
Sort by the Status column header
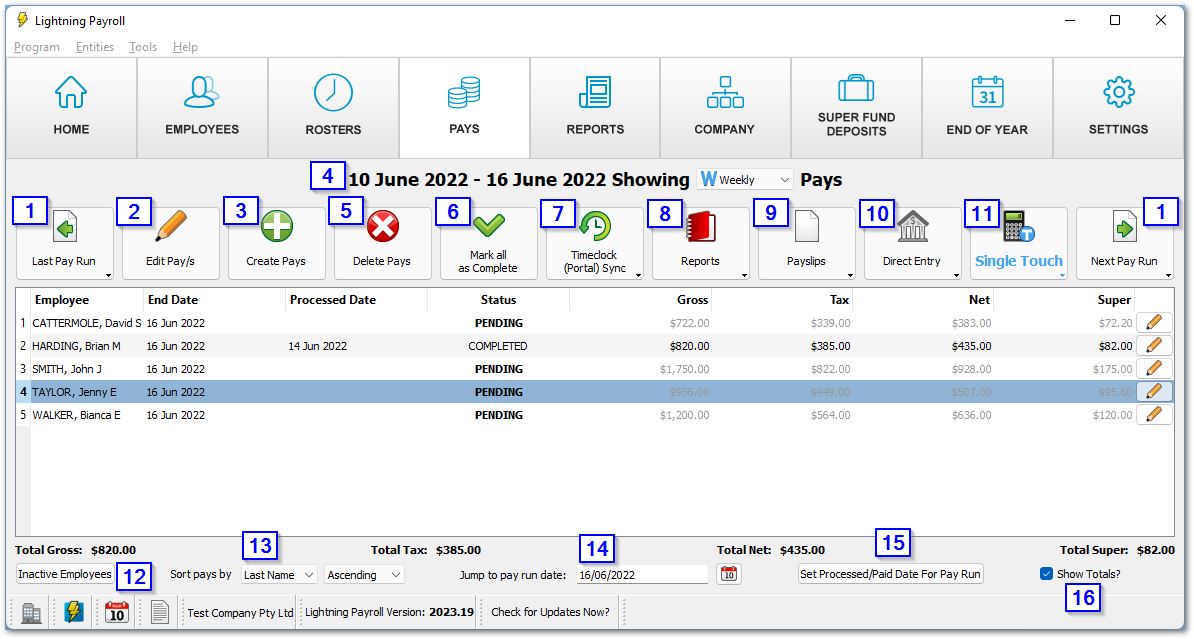[499, 300]
